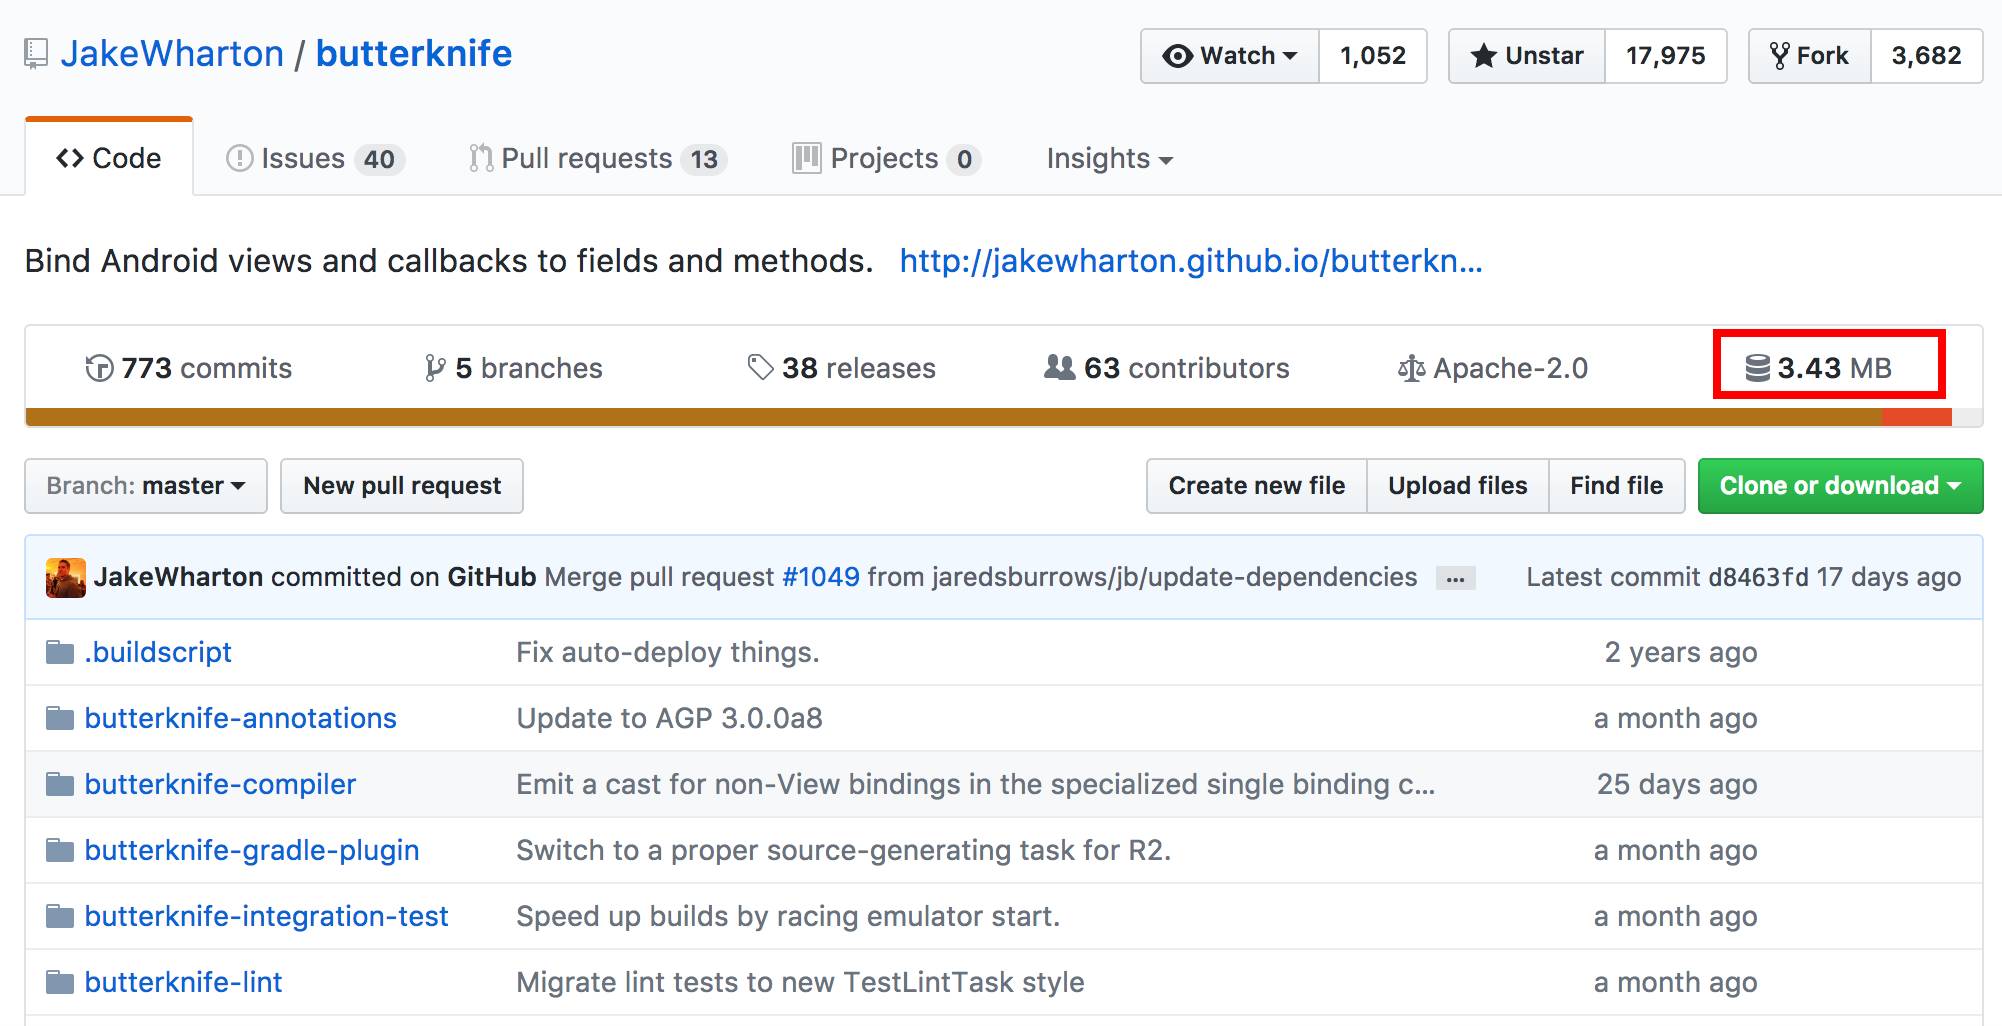Open the Watch dropdown

pos(1230,56)
